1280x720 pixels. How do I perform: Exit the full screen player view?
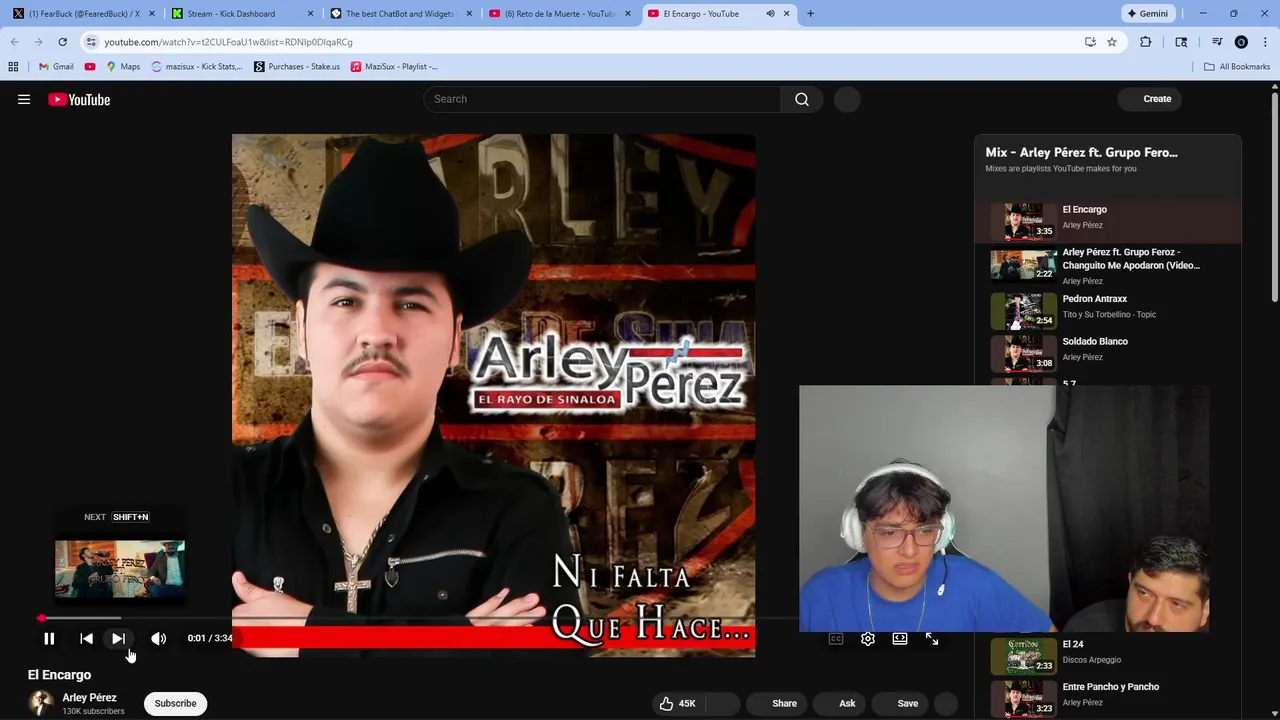pyautogui.click(x=932, y=638)
